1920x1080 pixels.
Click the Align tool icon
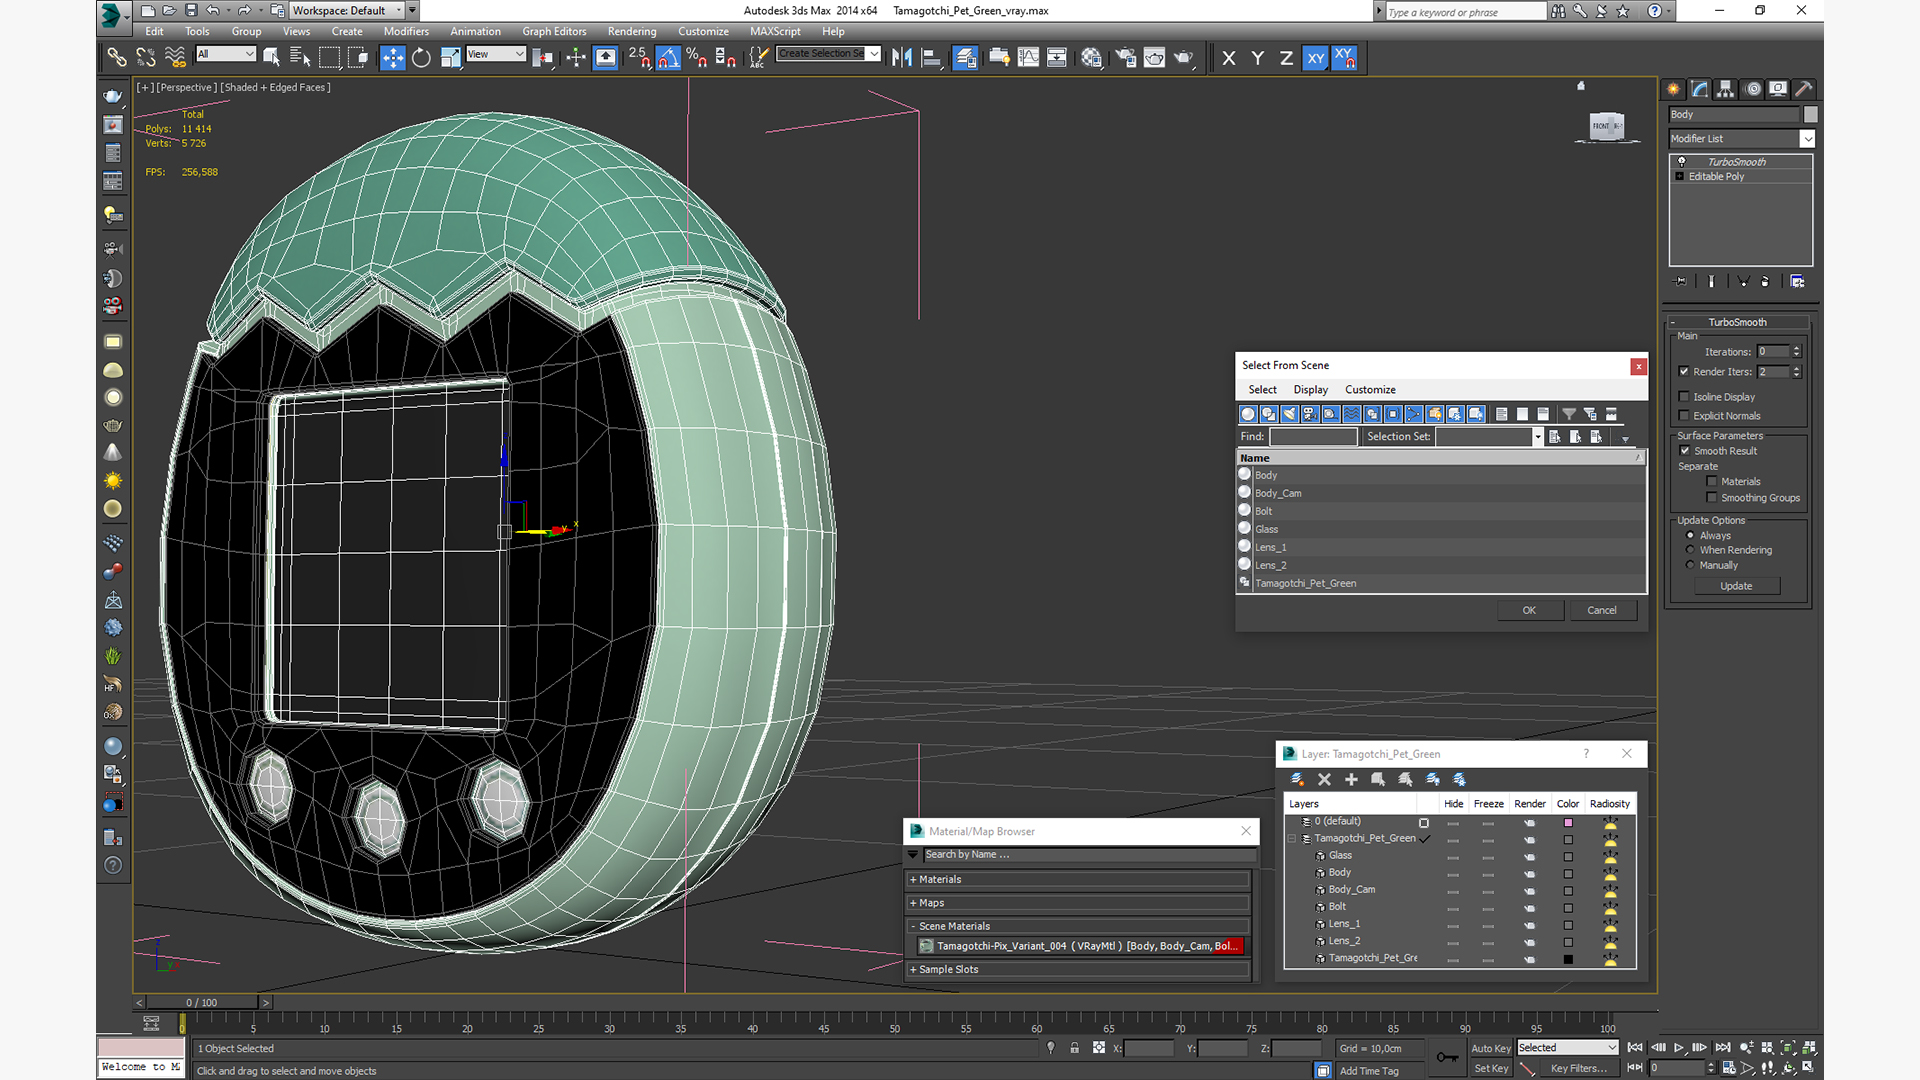[x=931, y=58]
